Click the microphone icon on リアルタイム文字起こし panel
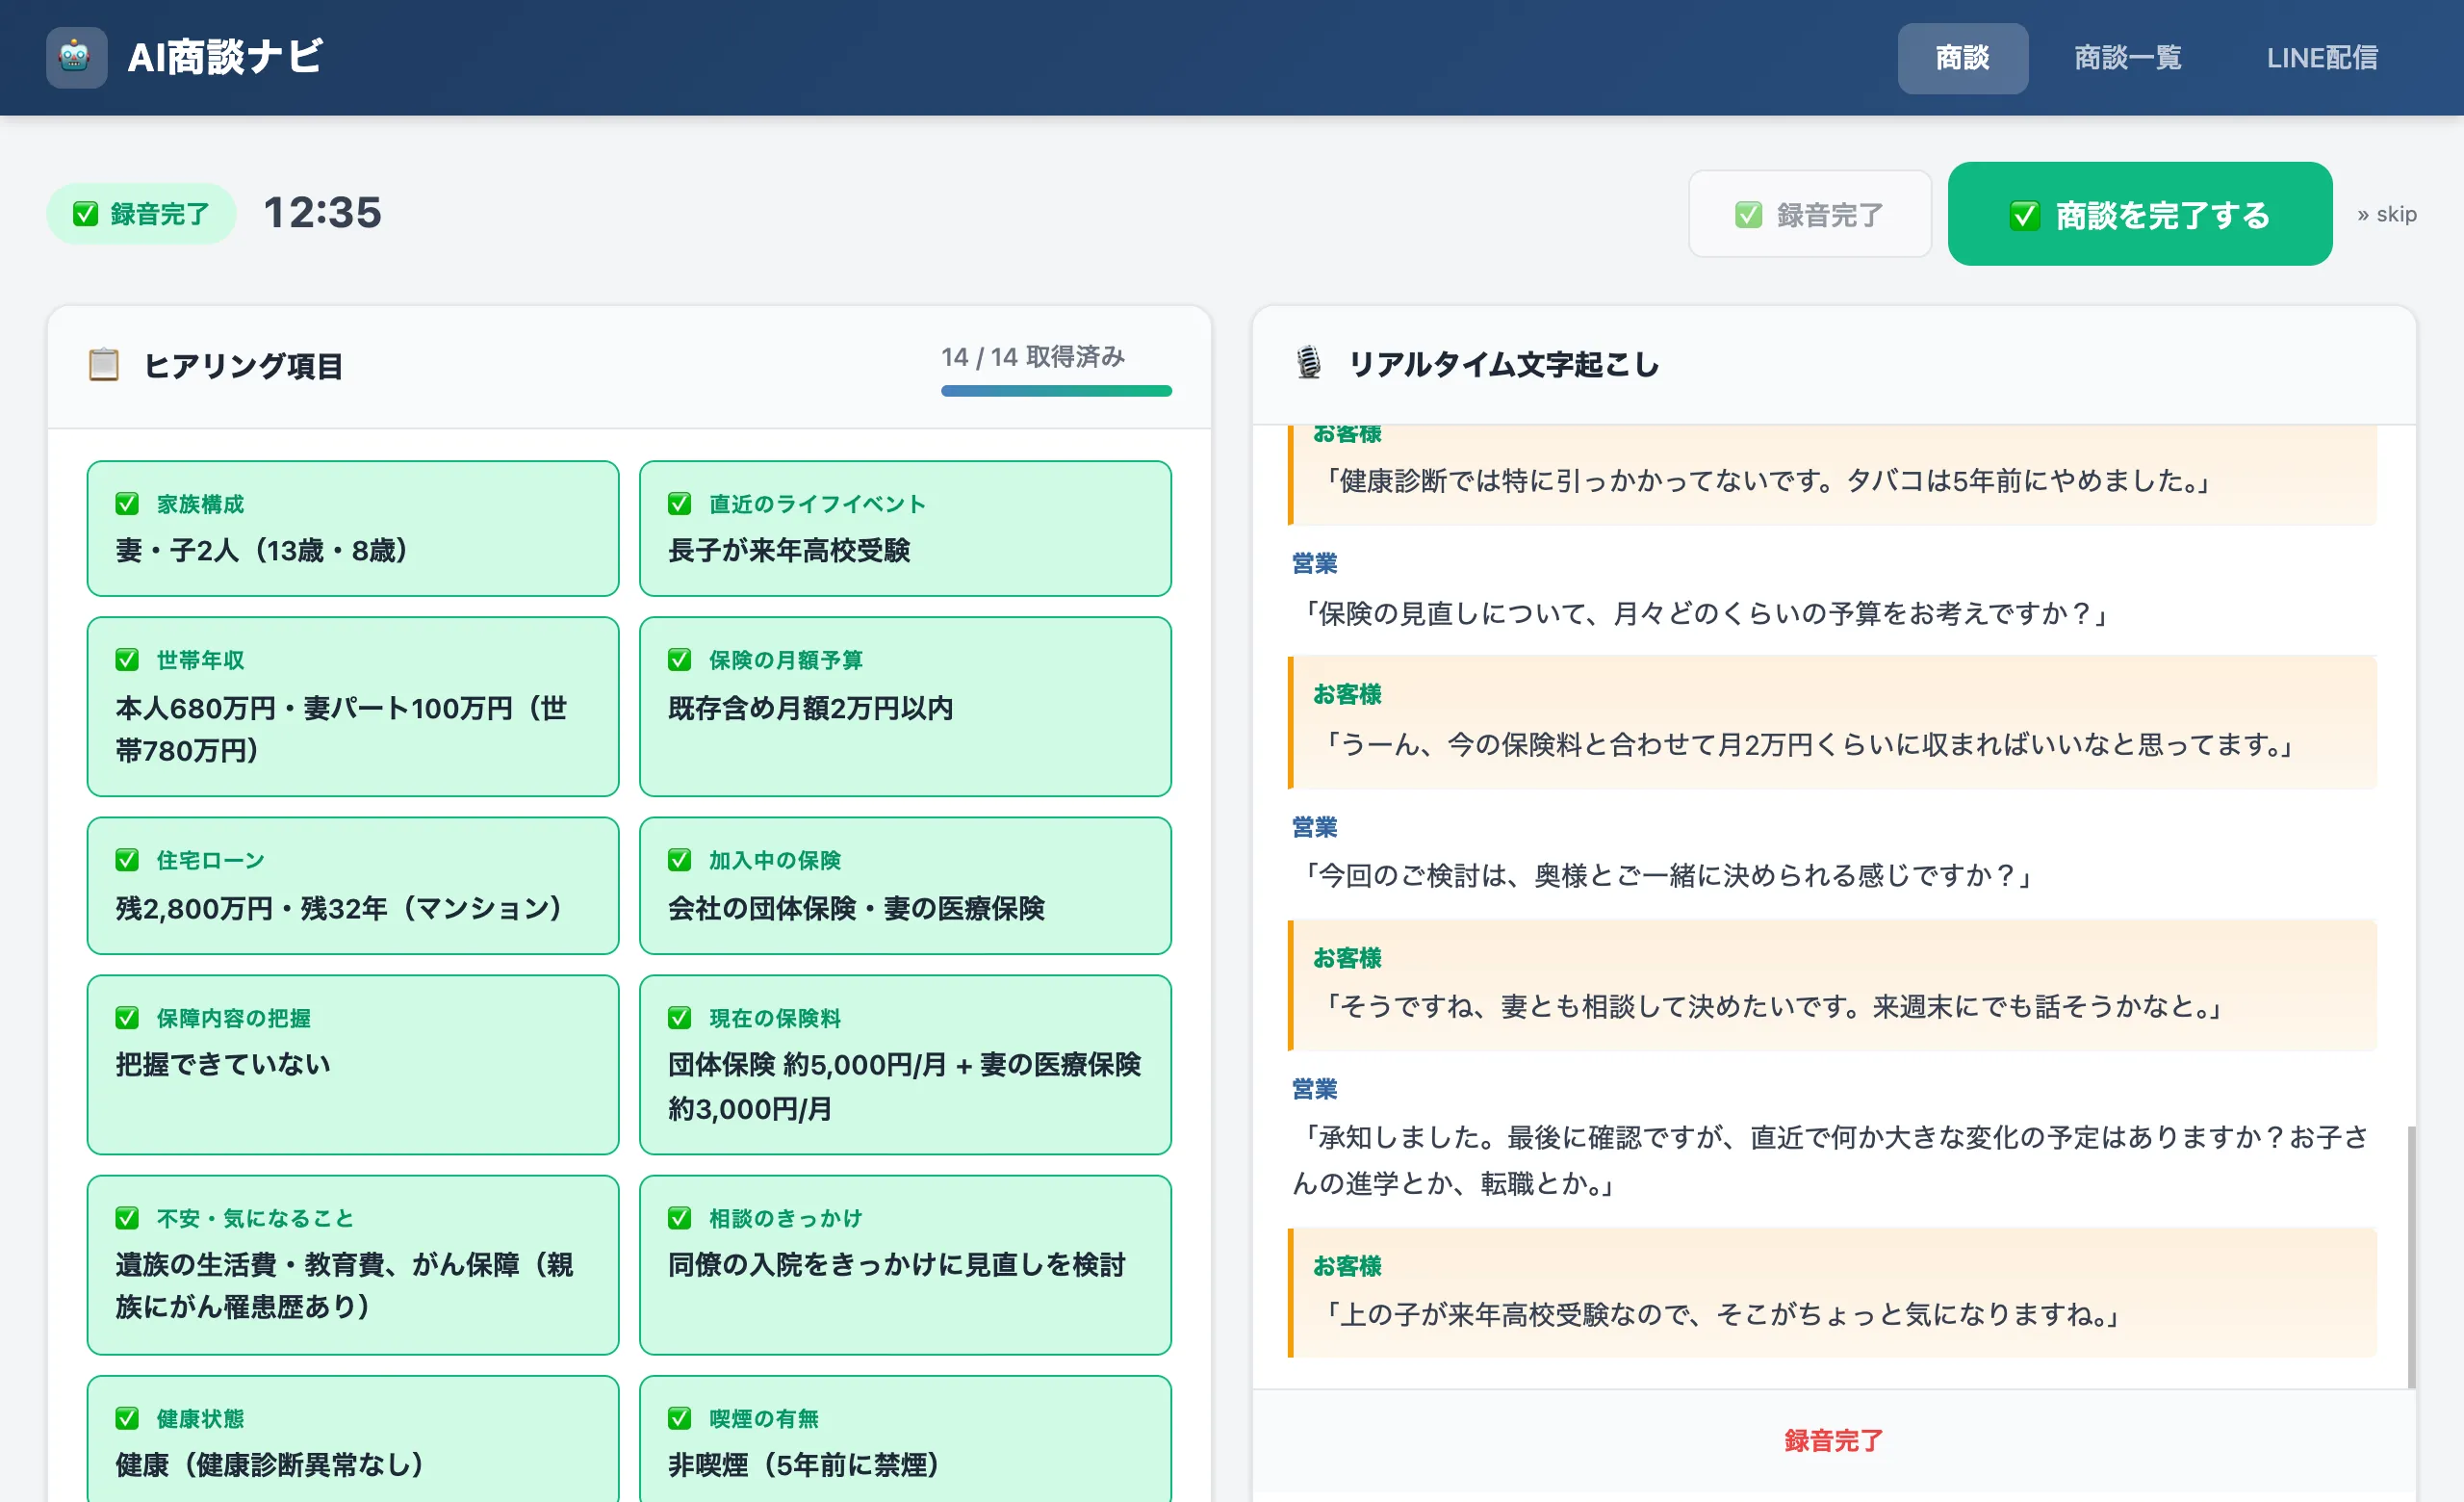 click(x=1306, y=364)
